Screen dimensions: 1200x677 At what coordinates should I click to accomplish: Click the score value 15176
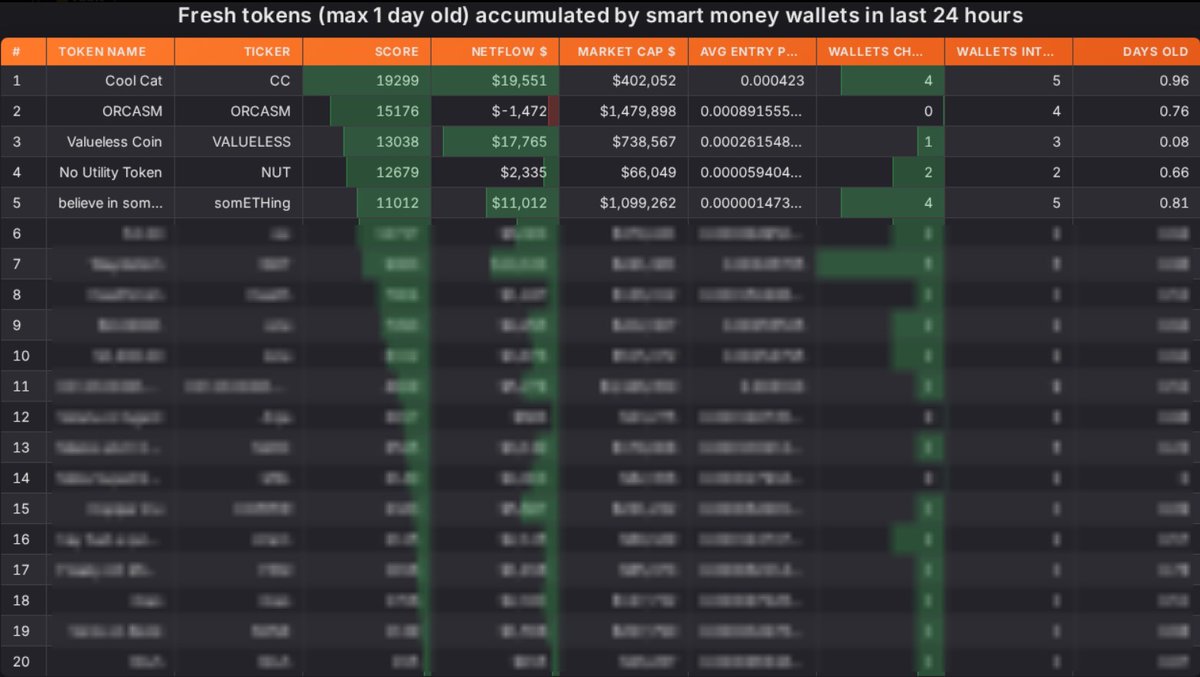398,111
